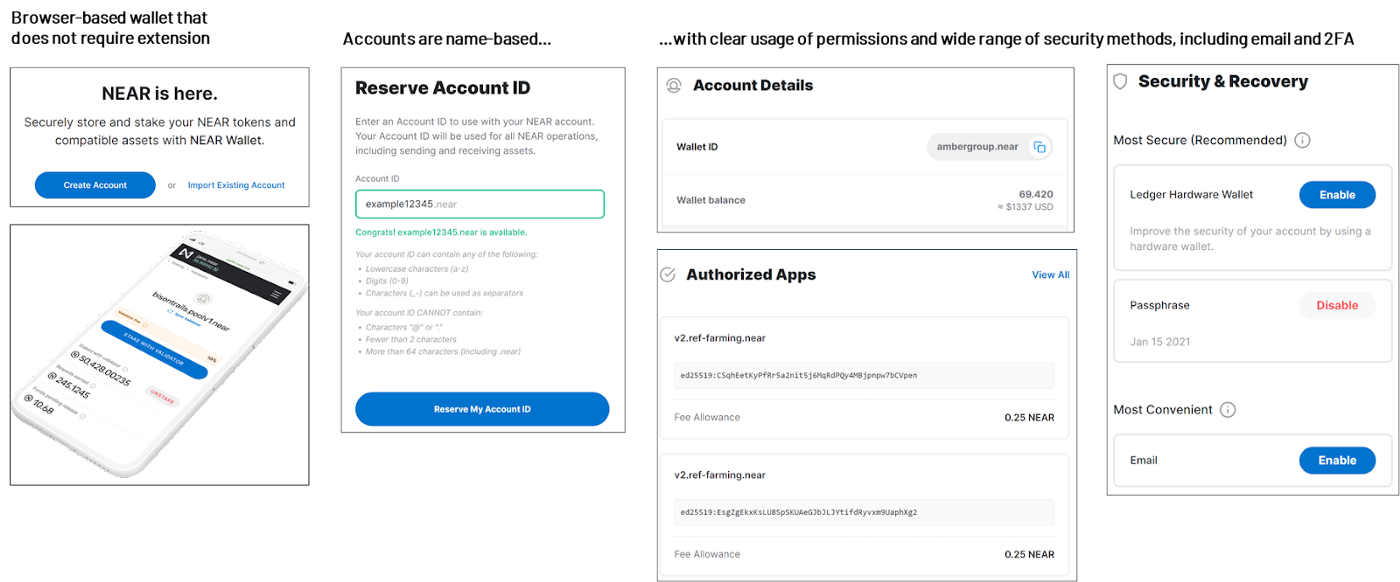Enable the Ledger Hardware Wallet

(1337, 195)
